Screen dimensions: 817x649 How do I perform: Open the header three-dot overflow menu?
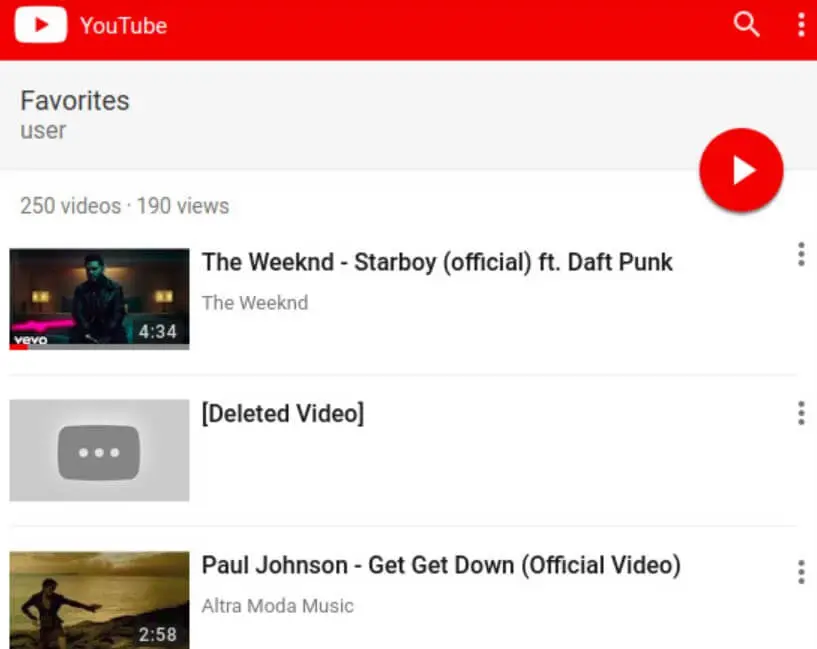pyautogui.click(x=801, y=24)
